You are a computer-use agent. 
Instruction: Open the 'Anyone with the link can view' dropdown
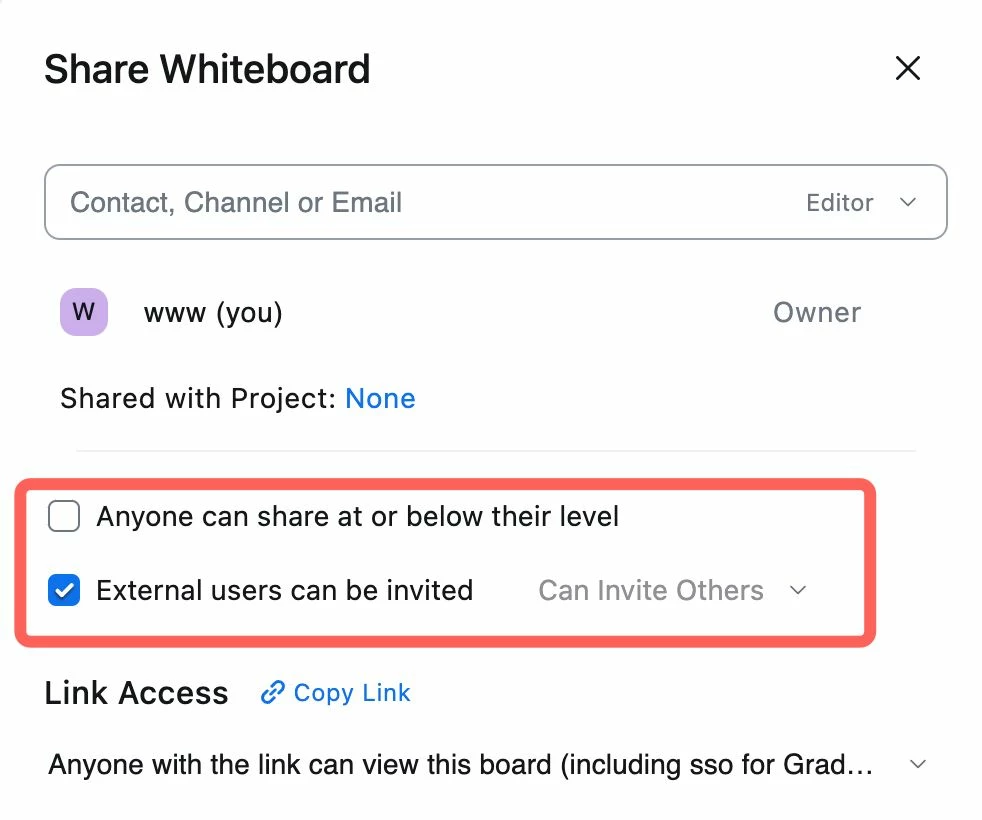tap(460, 766)
